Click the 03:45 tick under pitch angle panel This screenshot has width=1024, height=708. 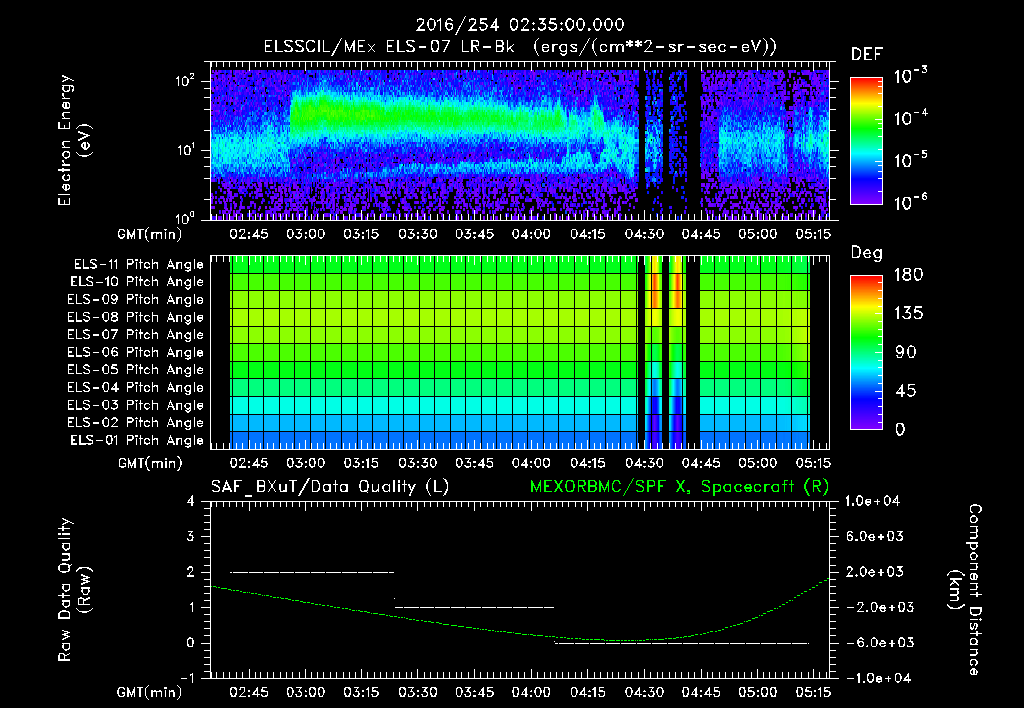pos(474,464)
